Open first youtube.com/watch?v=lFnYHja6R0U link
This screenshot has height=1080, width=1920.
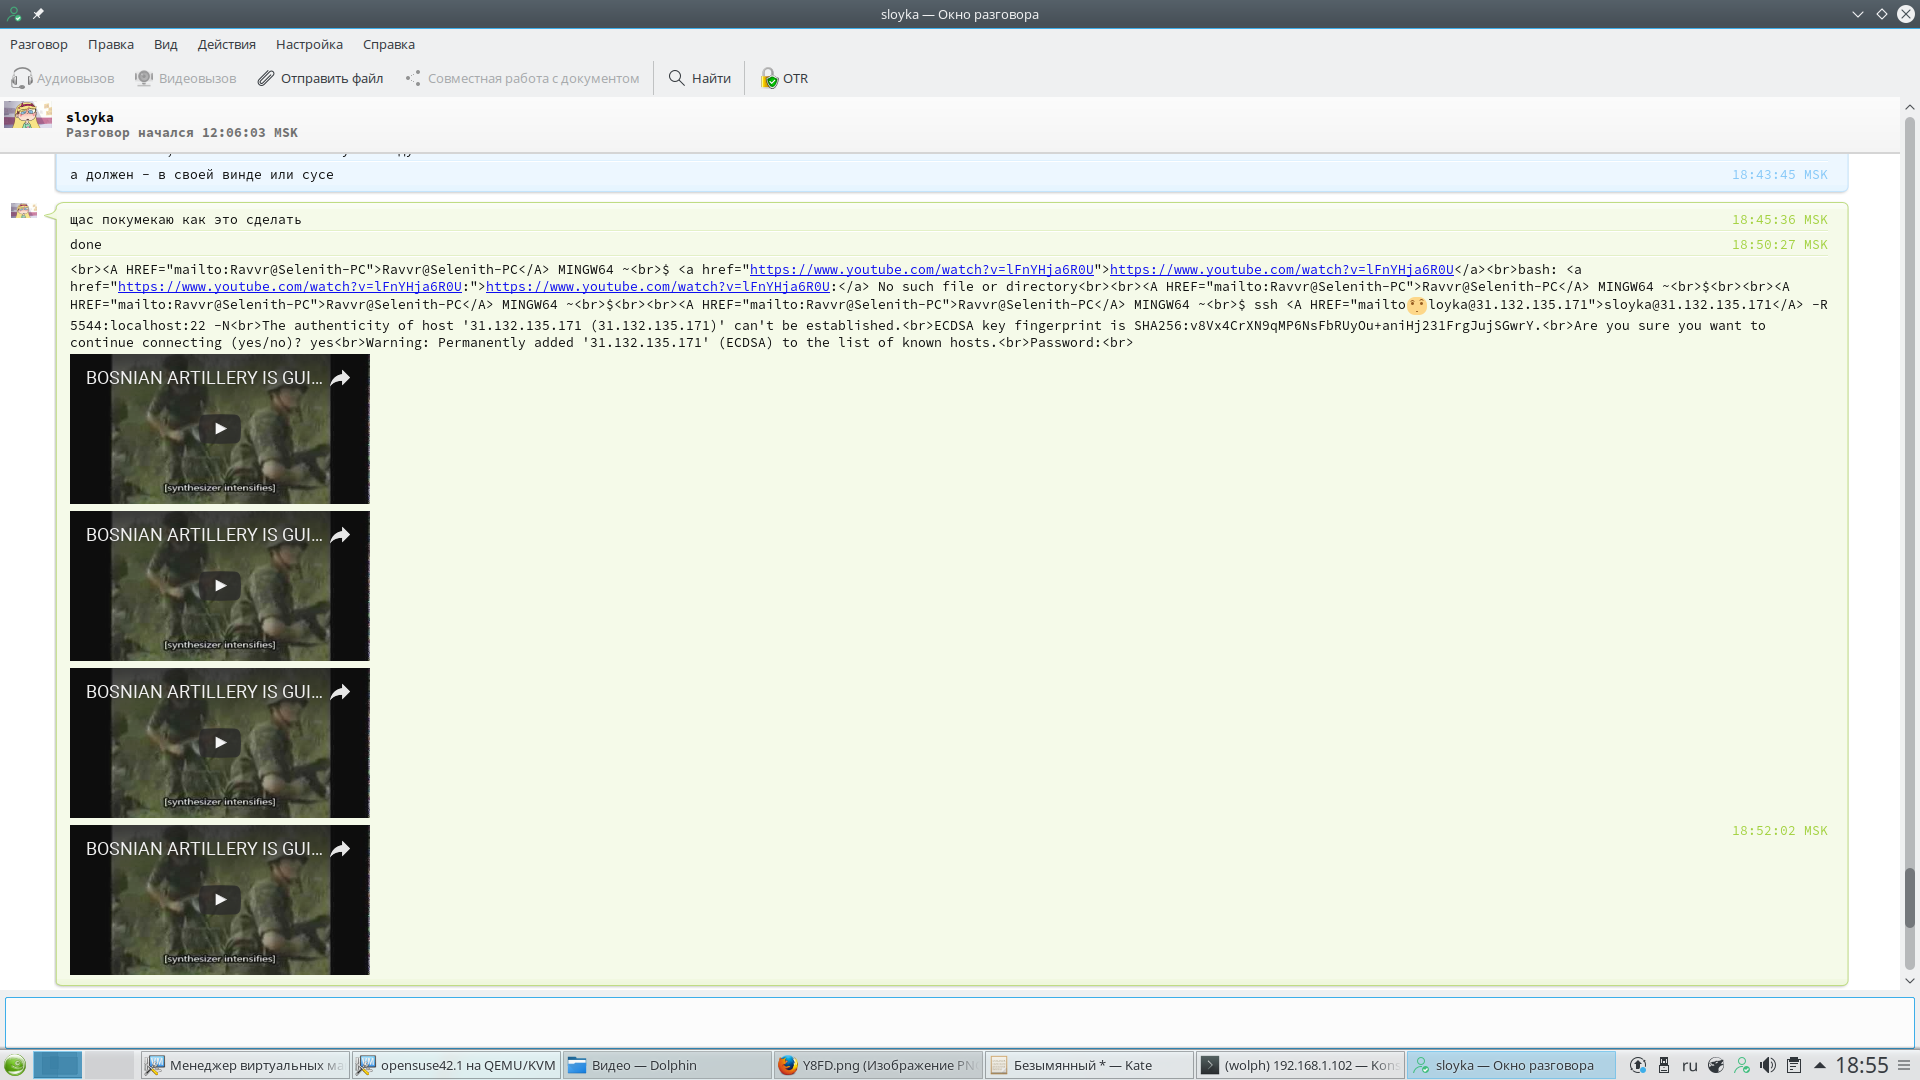coord(922,270)
